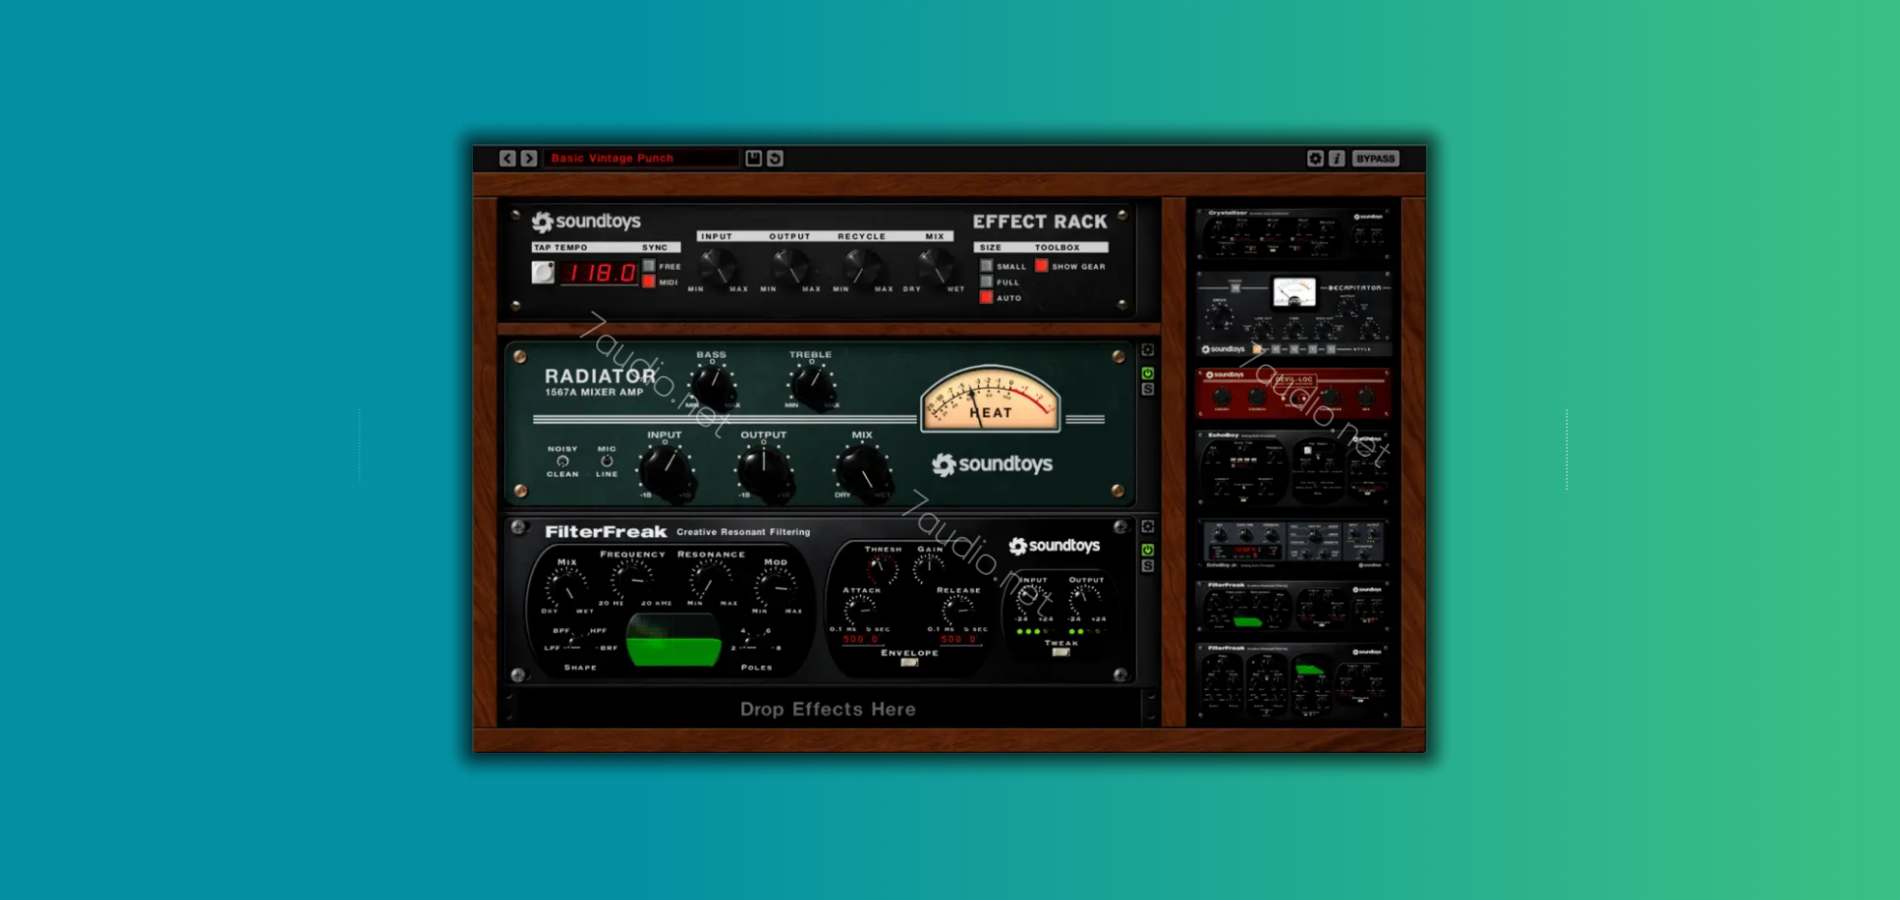Select Decapitator thumbnail in toolbox
The height and width of the screenshot is (900, 1900).
tap(1294, 313)
